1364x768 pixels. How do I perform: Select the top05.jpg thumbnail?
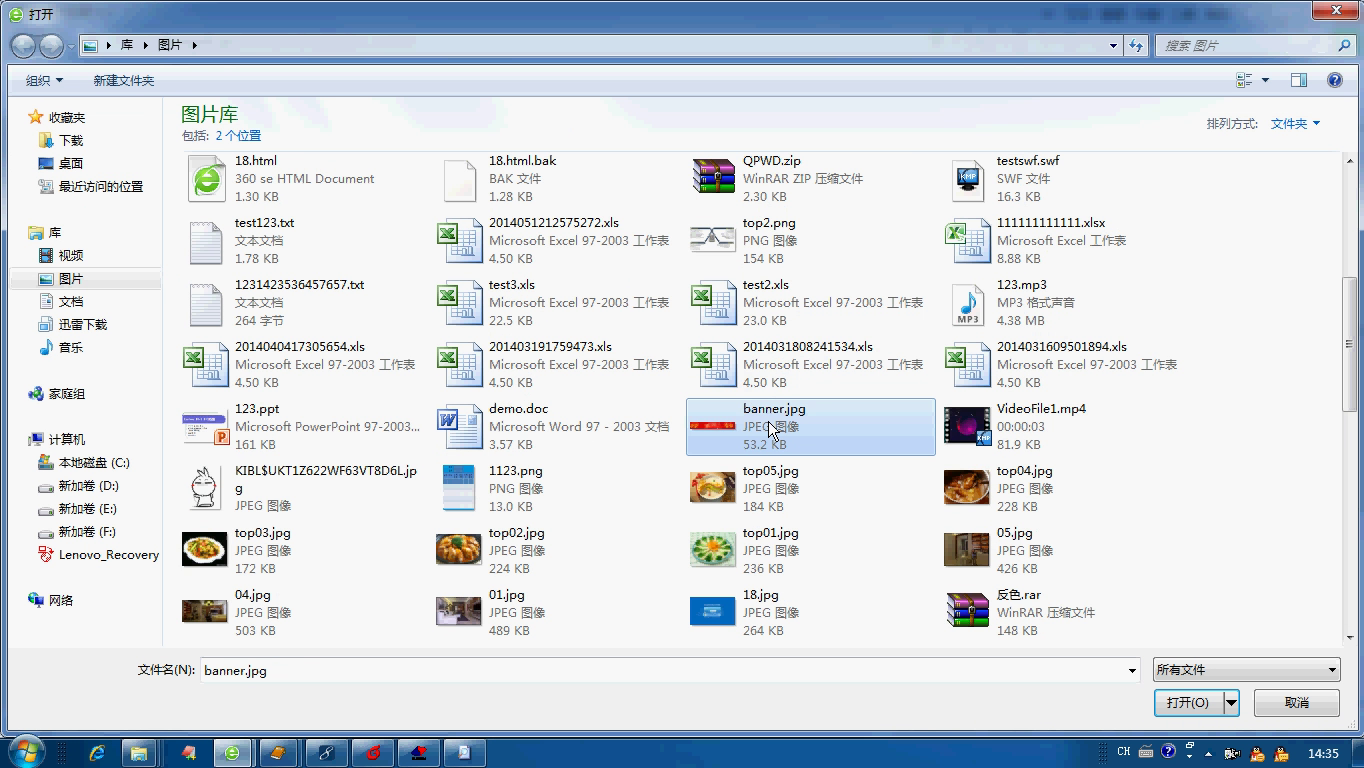pyautogui.click(x=713, y=488)
